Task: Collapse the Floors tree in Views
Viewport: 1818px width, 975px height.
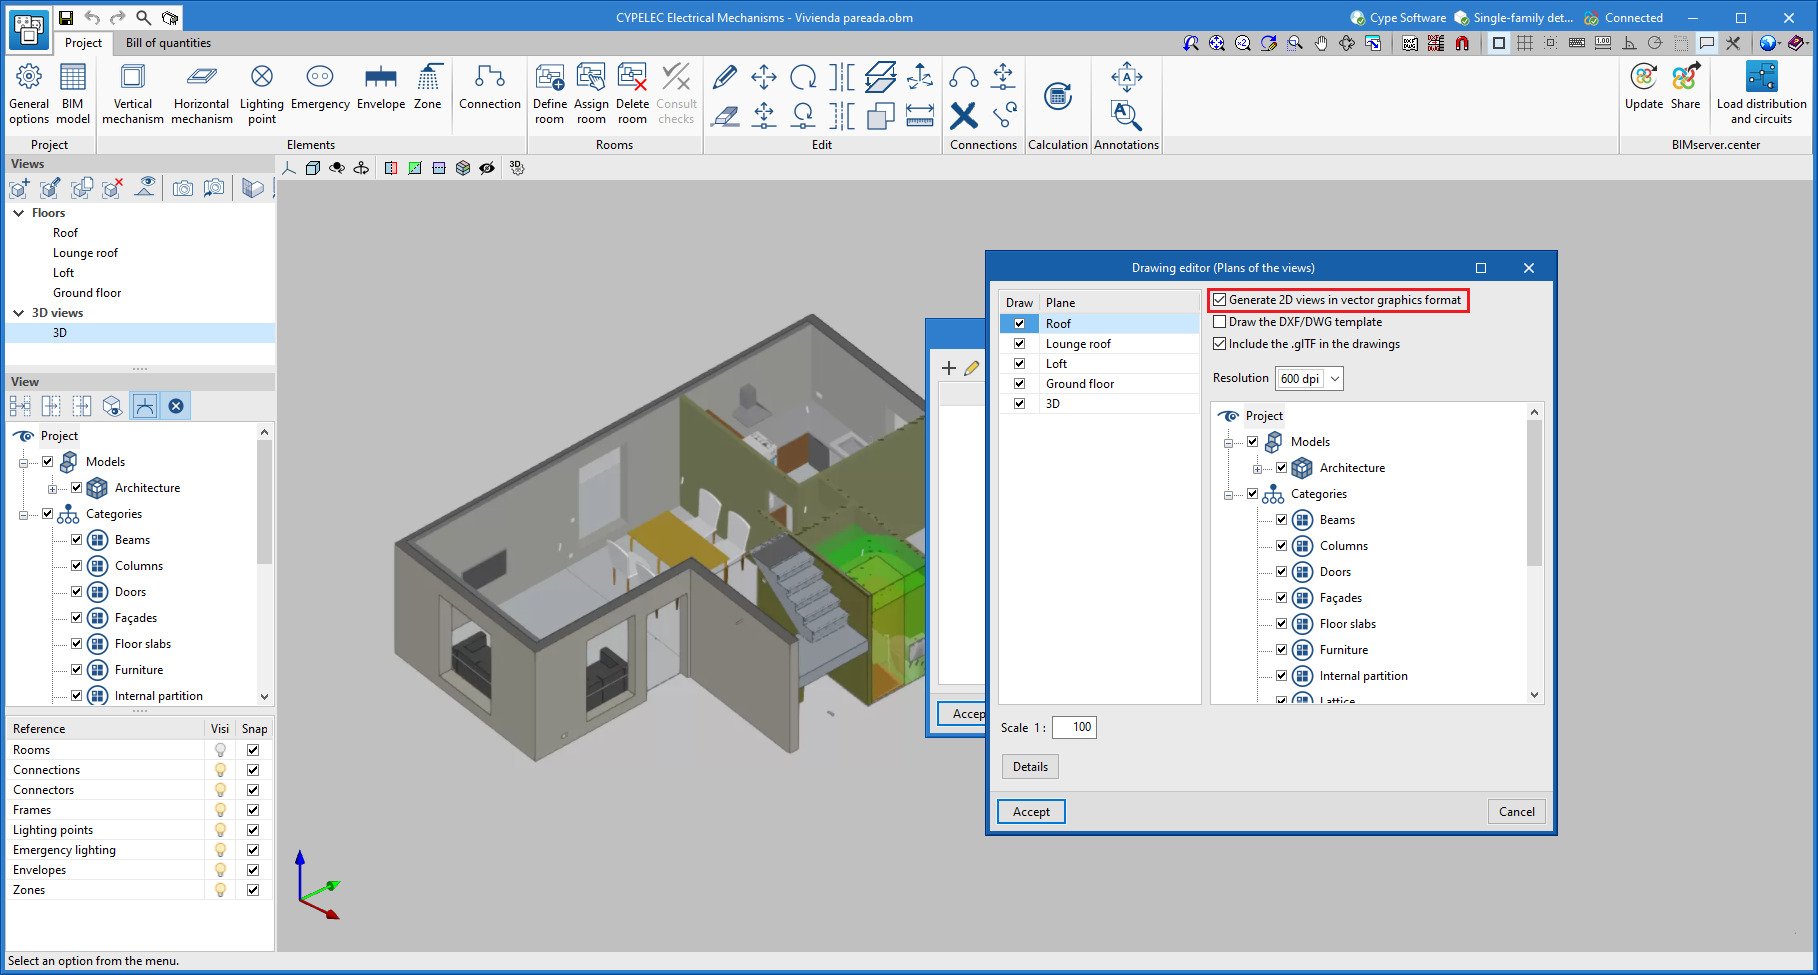Action: [x=19, y=213]
